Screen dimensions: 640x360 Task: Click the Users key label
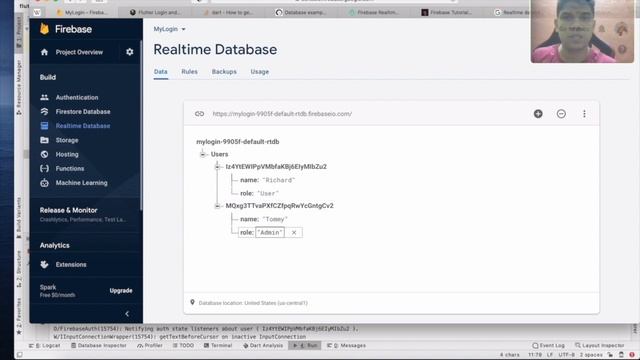(x=219, y=154)
